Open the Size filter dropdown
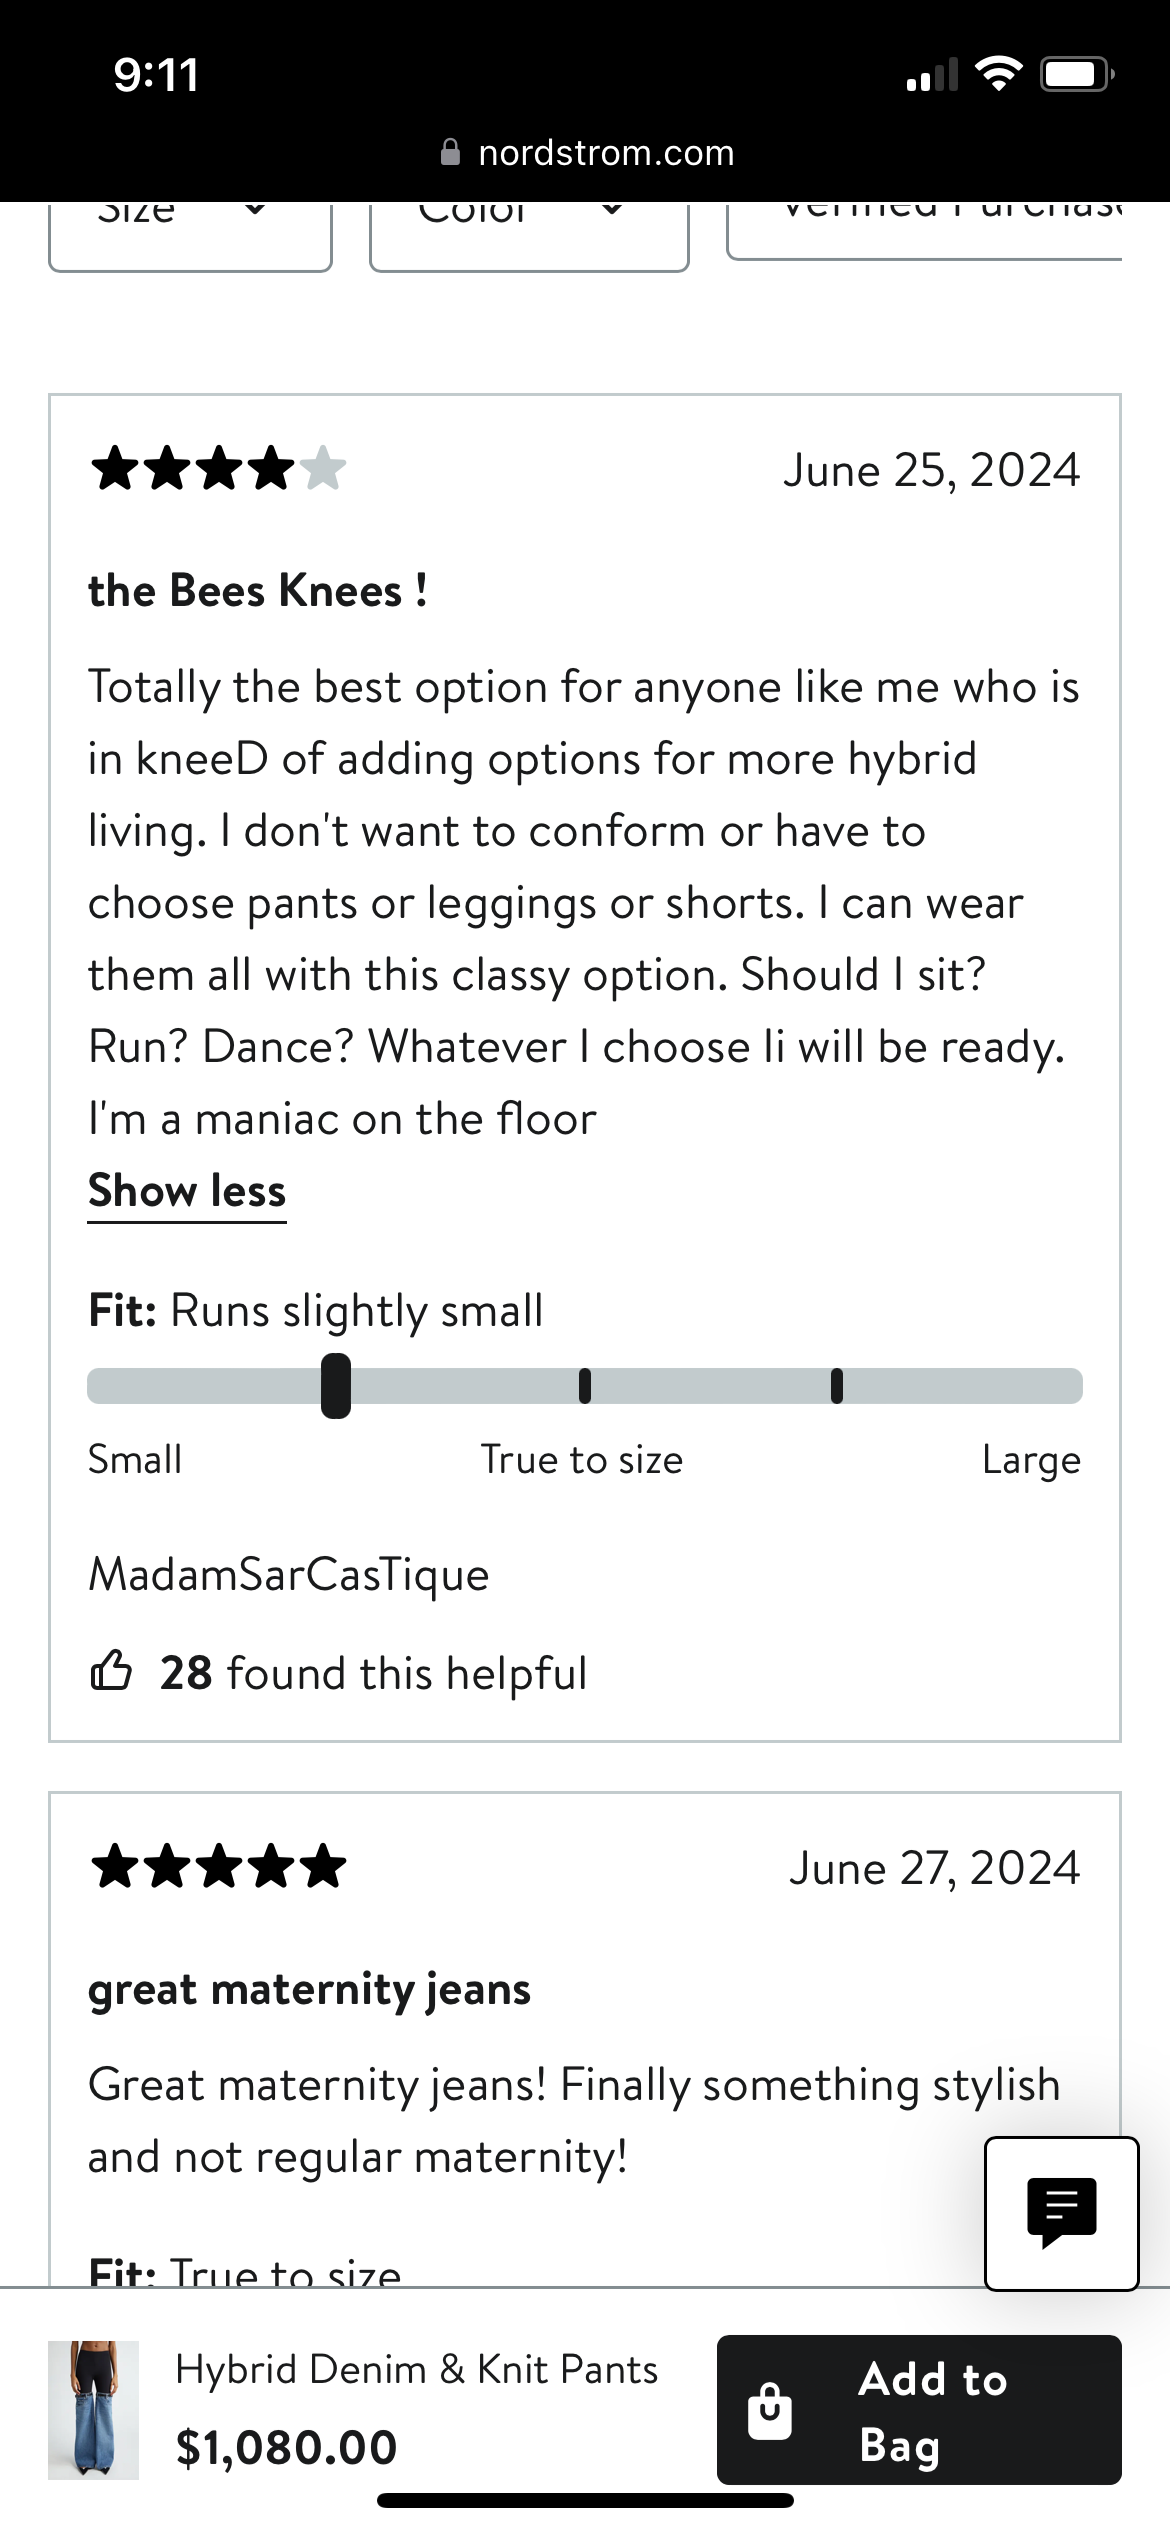1170x2532 pixels. 190,232
